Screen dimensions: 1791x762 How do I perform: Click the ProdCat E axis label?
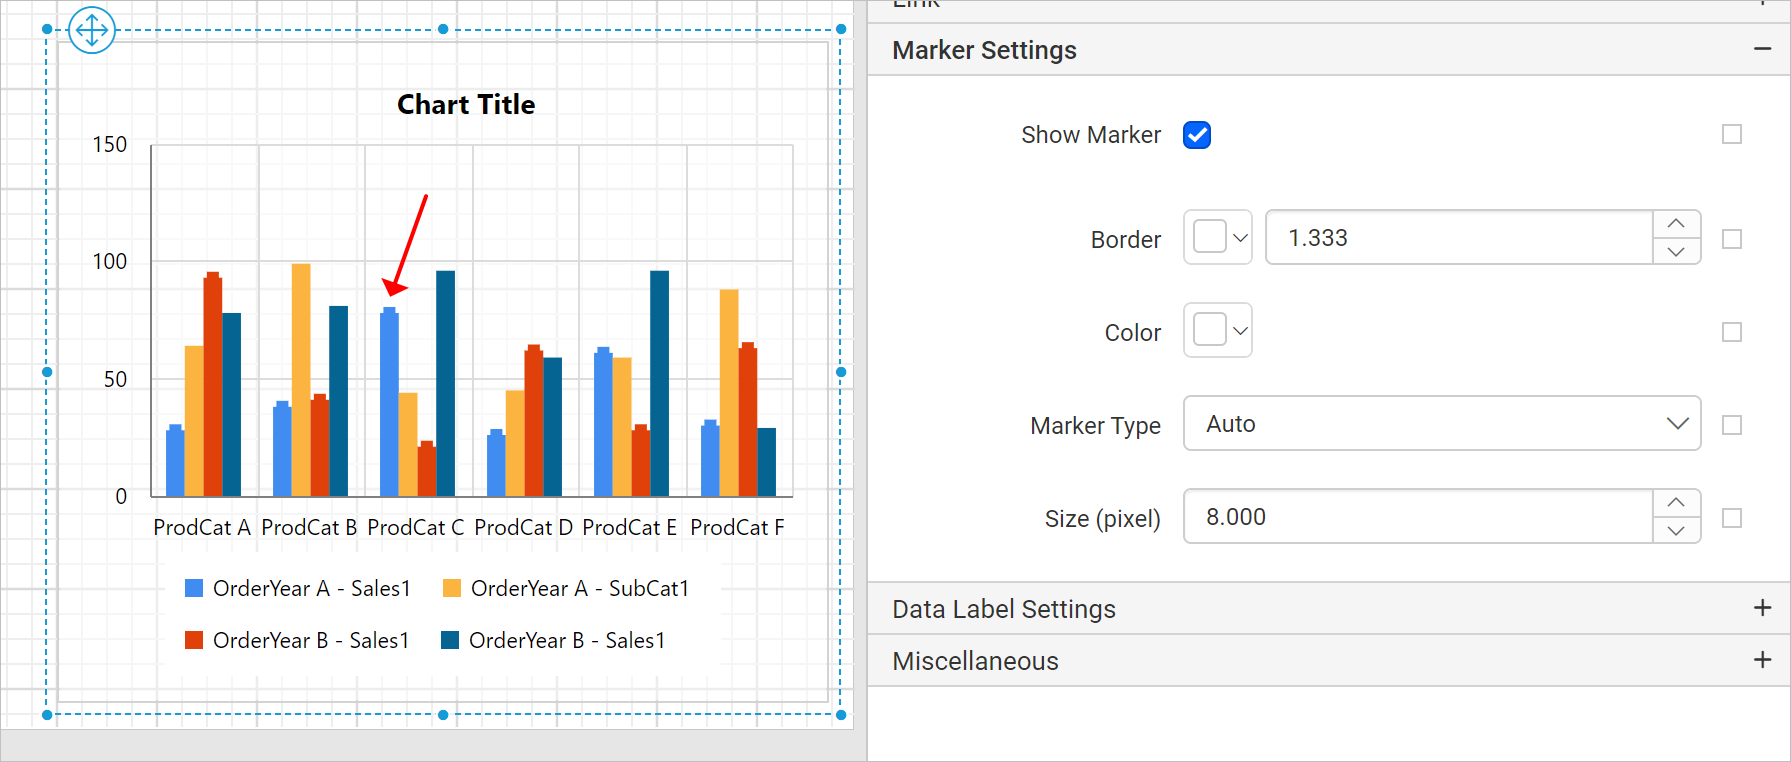pos(630,527)
